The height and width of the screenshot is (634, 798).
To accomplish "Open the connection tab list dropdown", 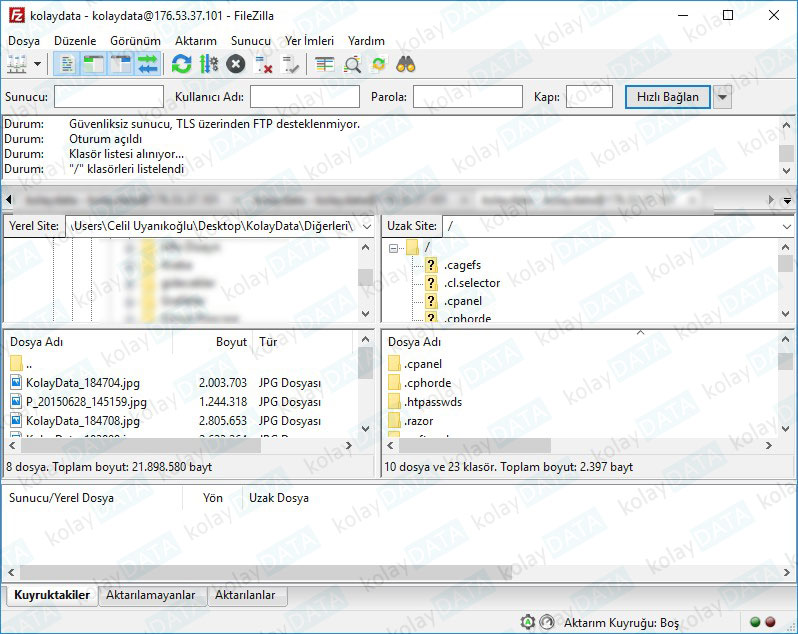I will tap(787, 200).
